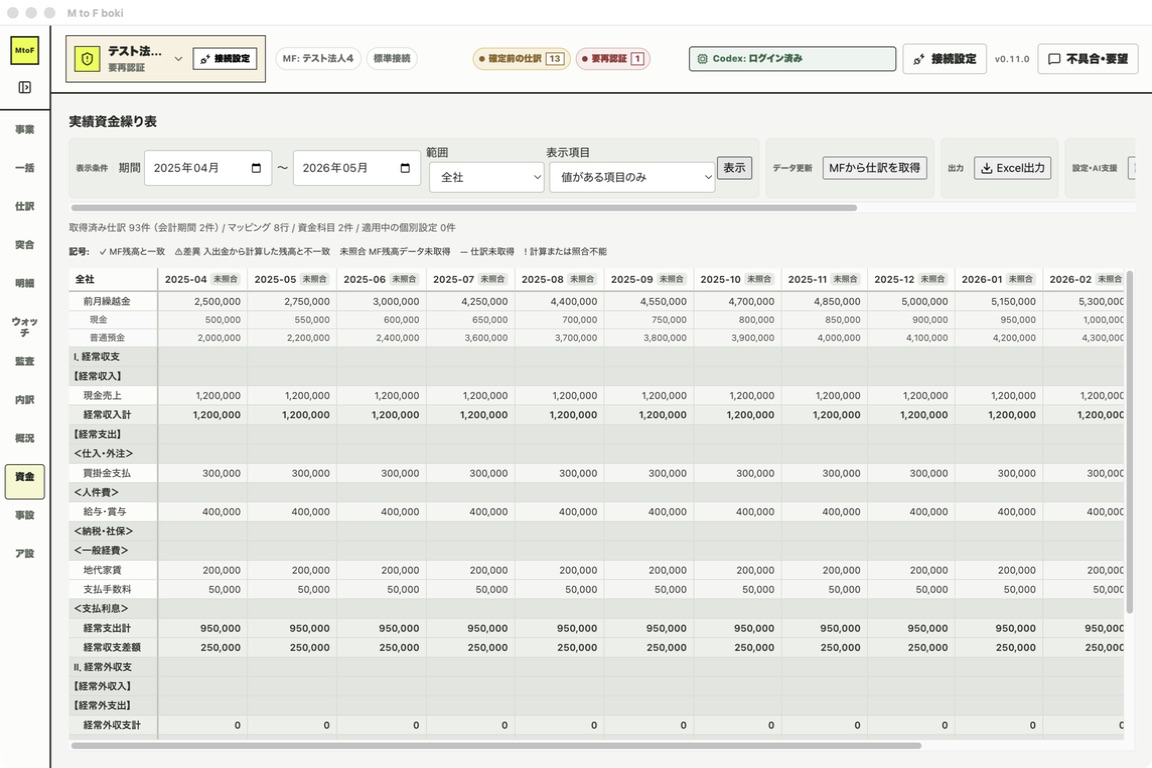Click the v0.11.0 version label
This screenshot has width=1152, height=768.
pyautogui.click(x=1012, y=59)
